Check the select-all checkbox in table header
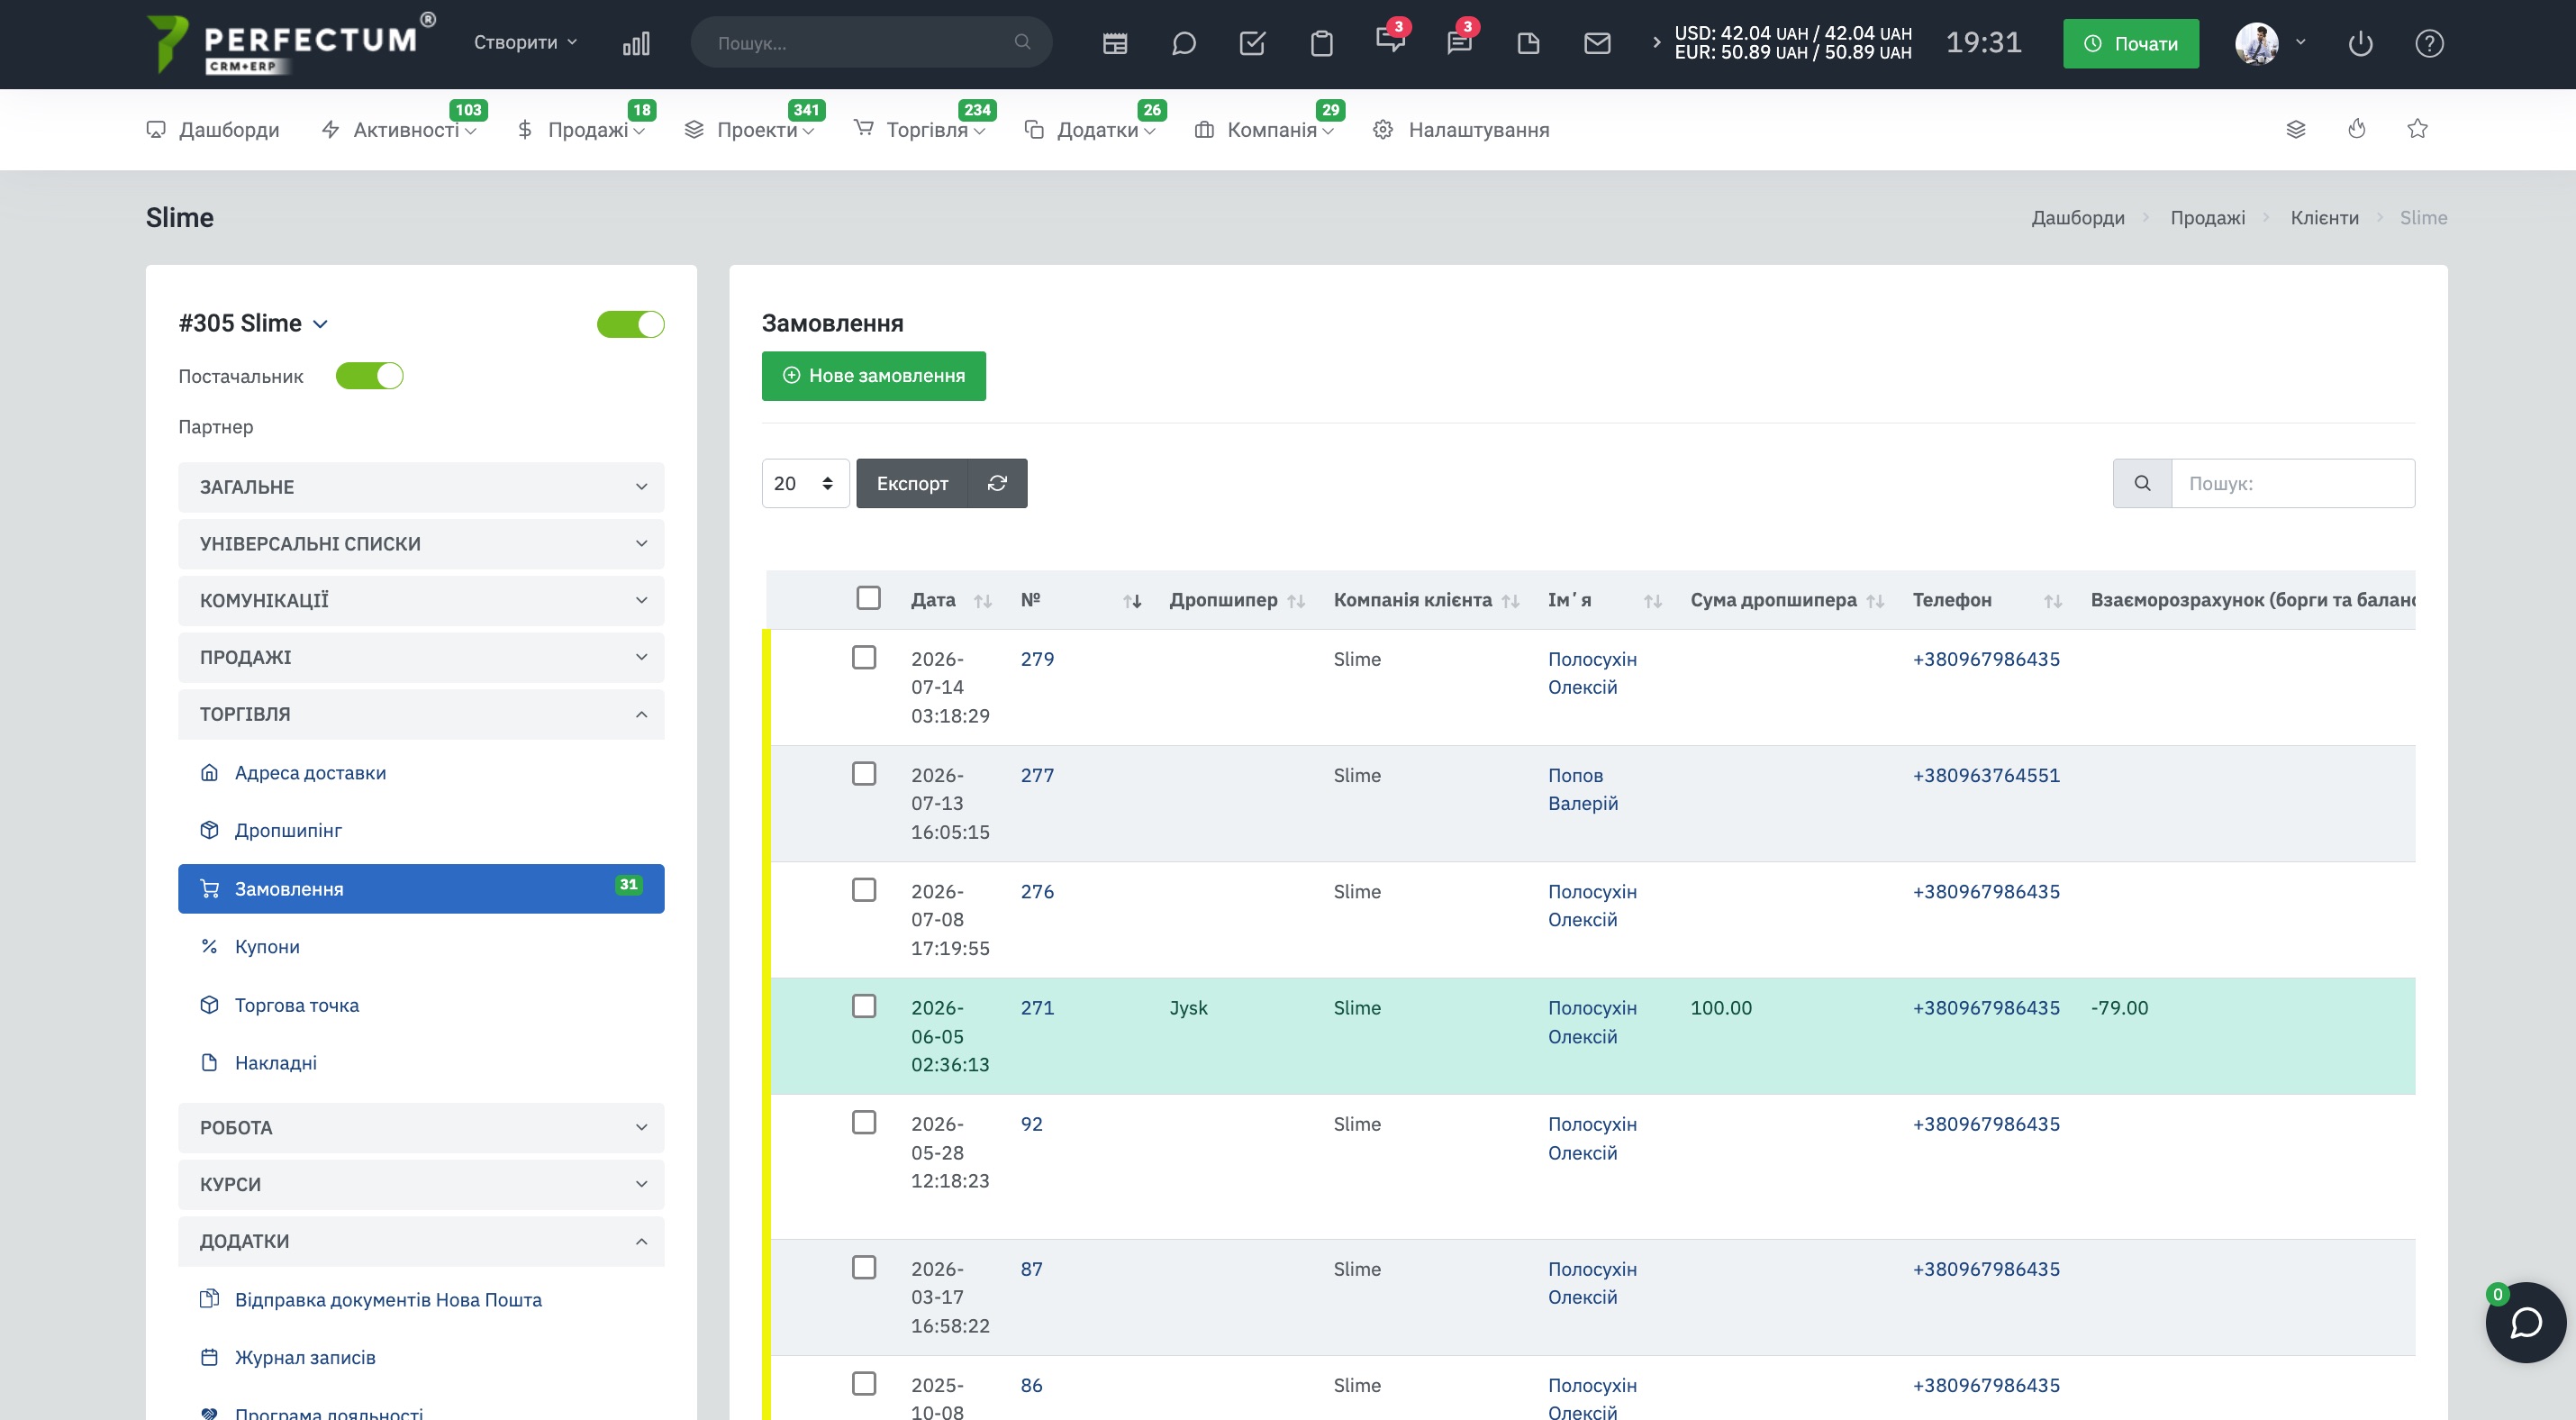This screenshot has height=1420, width=2576. click(x=869, y=598)
